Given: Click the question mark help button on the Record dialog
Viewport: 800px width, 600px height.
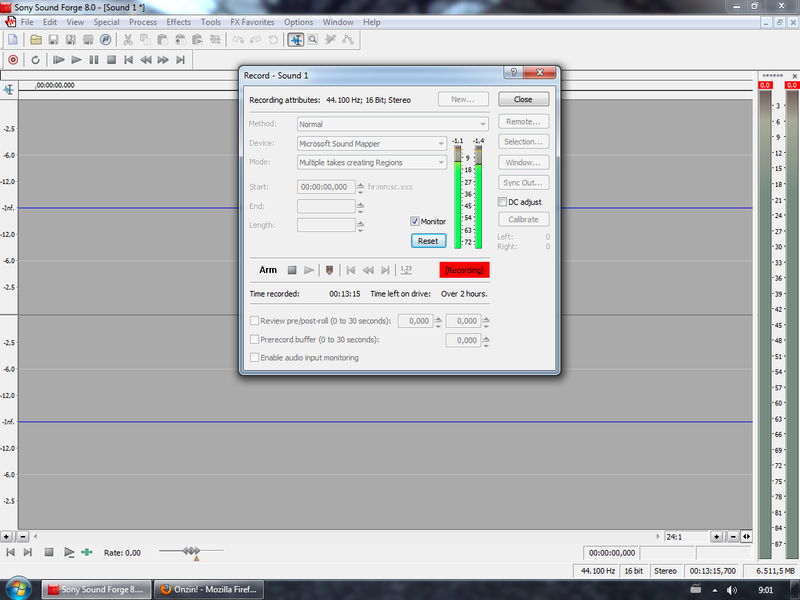Looking at the screenshot, I should pos(514,72).
